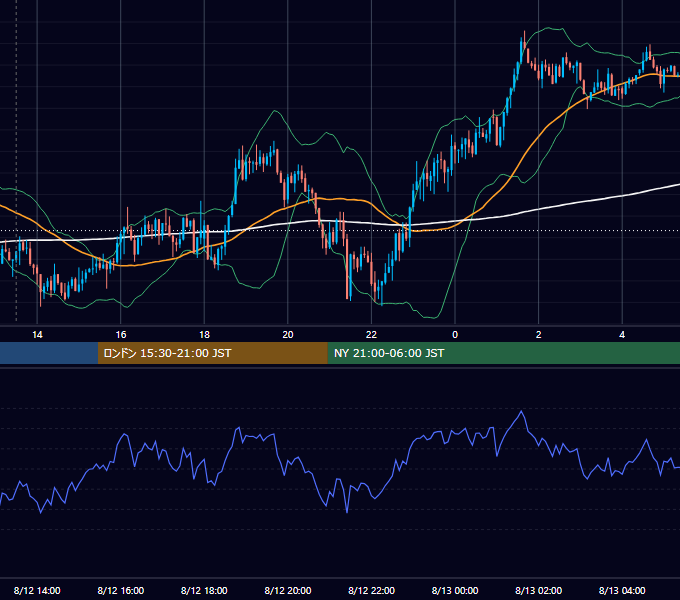Click the "18" hour label on upper time axis
680x600 pixels.
click(x=204, y=334)
